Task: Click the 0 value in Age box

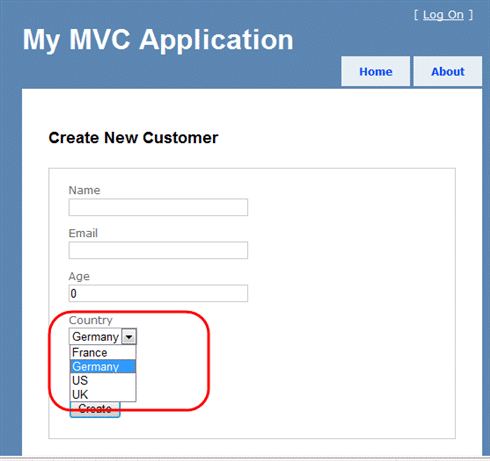Action: click(74, 294)
